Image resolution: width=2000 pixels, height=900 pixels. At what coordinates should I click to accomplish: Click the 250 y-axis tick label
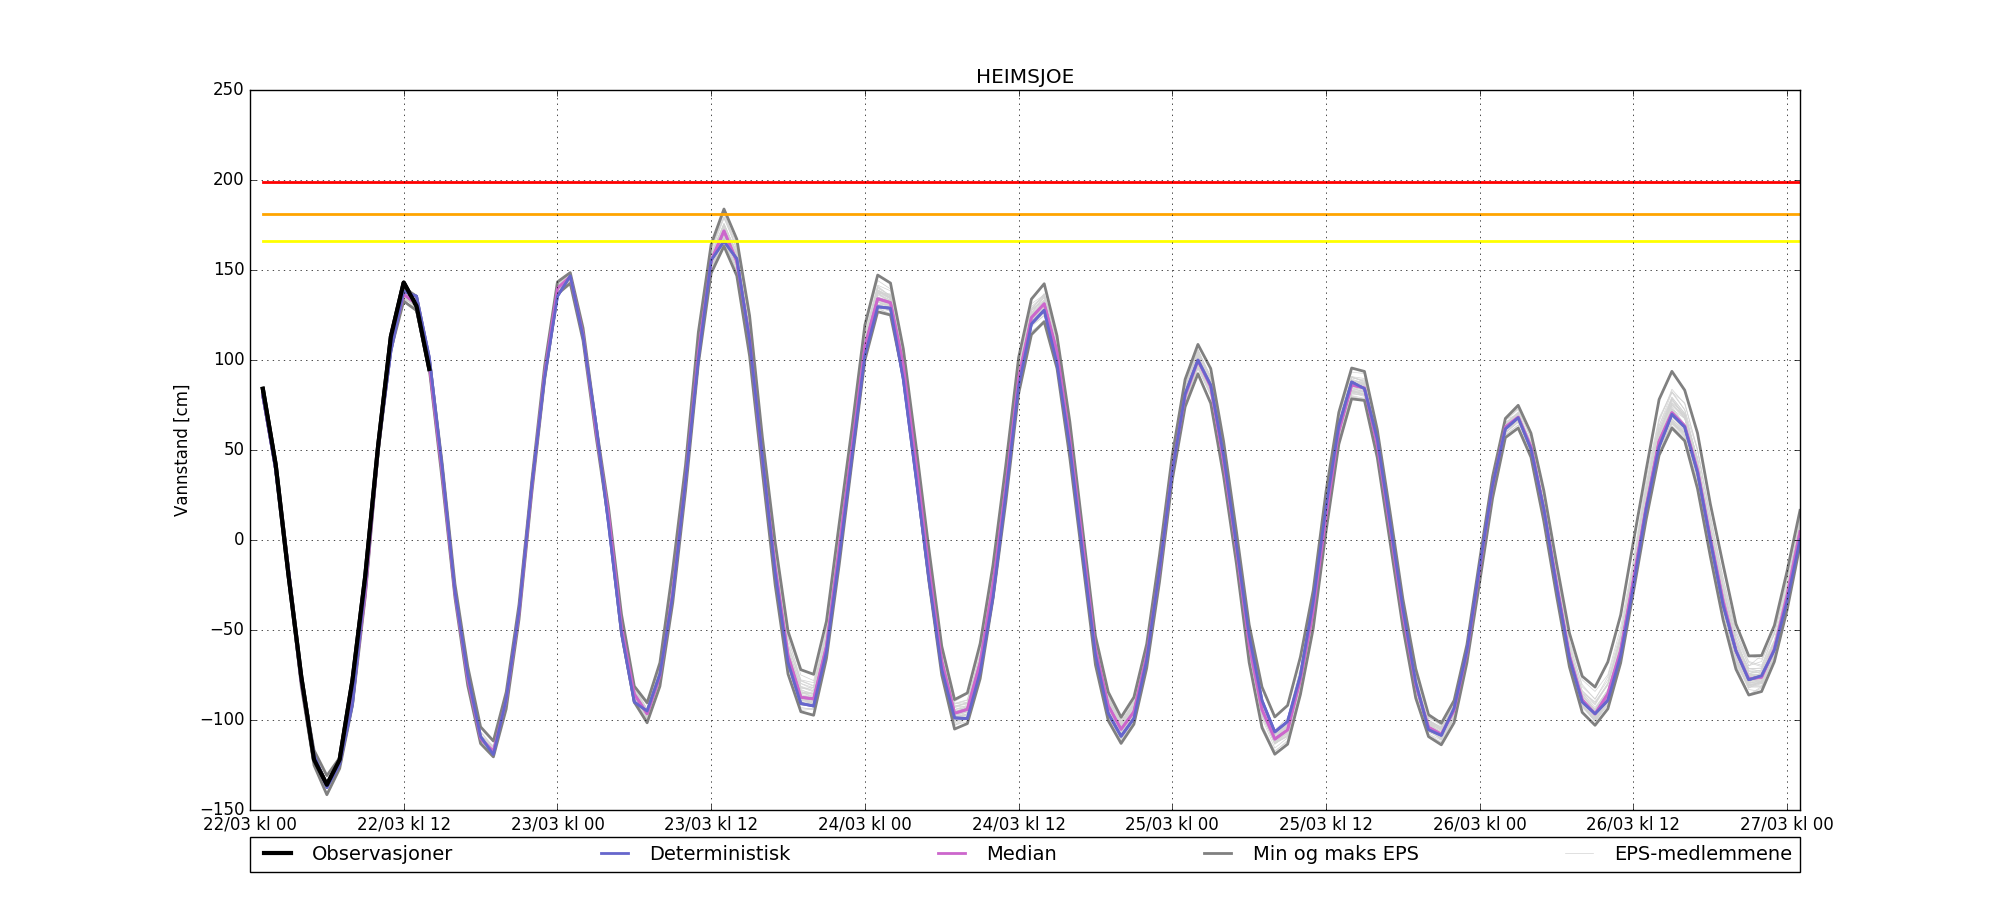[228, 90]
